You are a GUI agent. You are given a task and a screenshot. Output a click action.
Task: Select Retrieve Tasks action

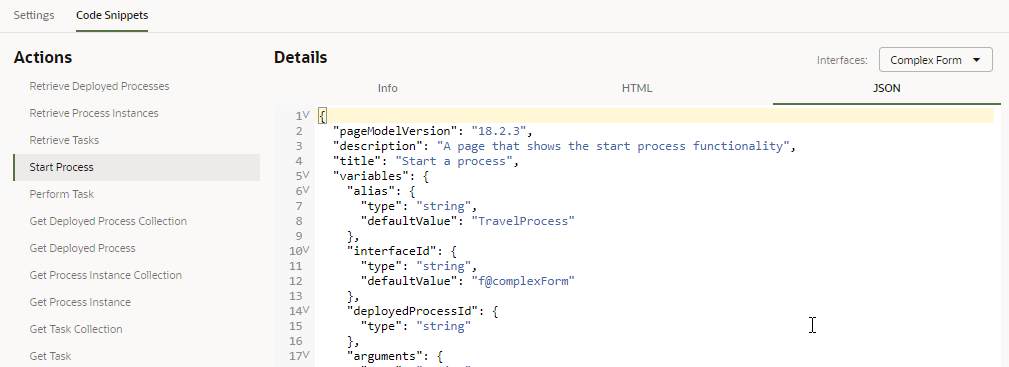pyautogui.click(x=64, y=140)
